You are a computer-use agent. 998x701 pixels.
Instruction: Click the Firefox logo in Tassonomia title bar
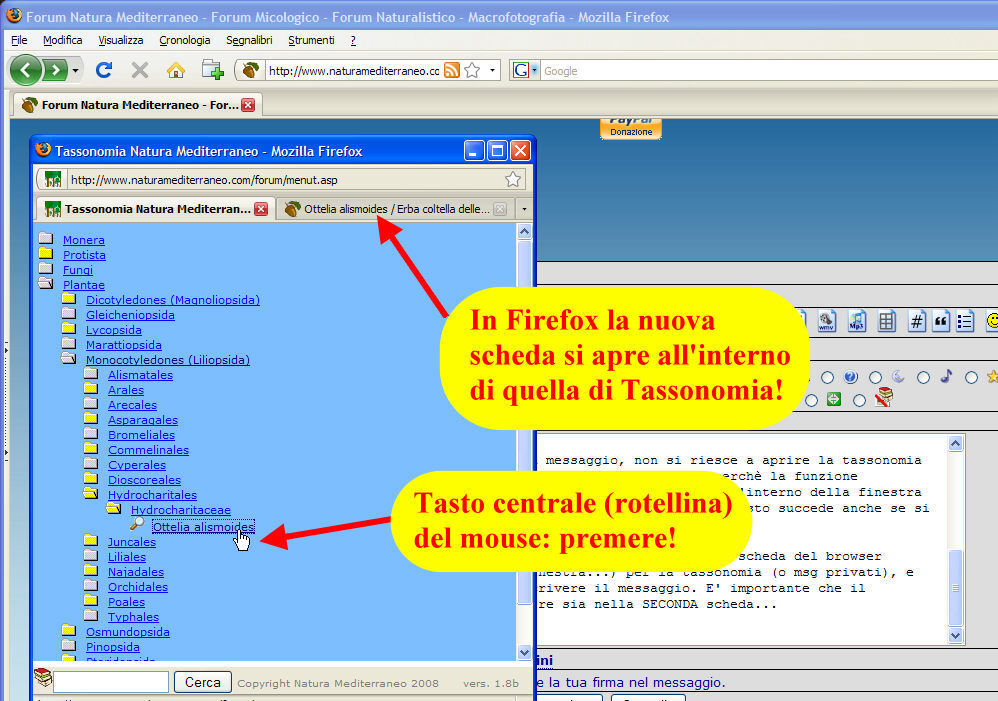[43, 150]
